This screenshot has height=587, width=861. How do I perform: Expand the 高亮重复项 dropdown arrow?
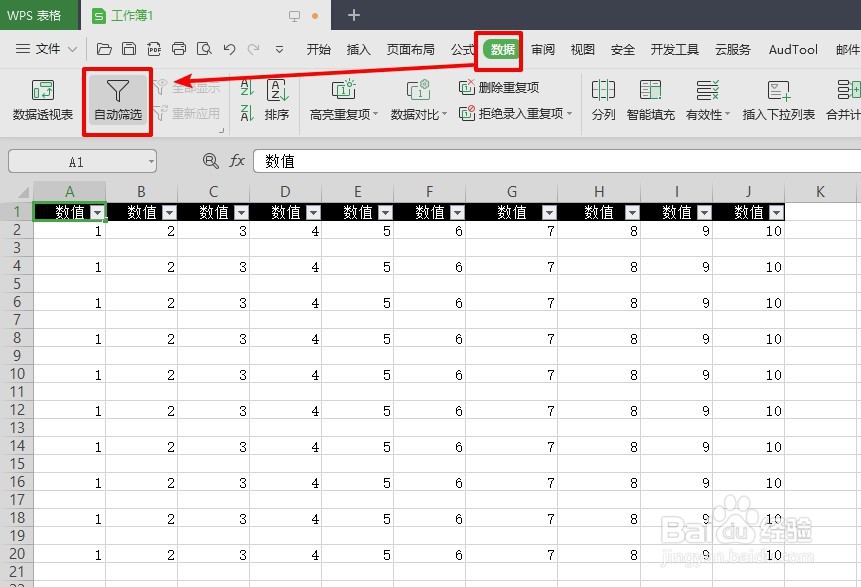click(375, 113)
